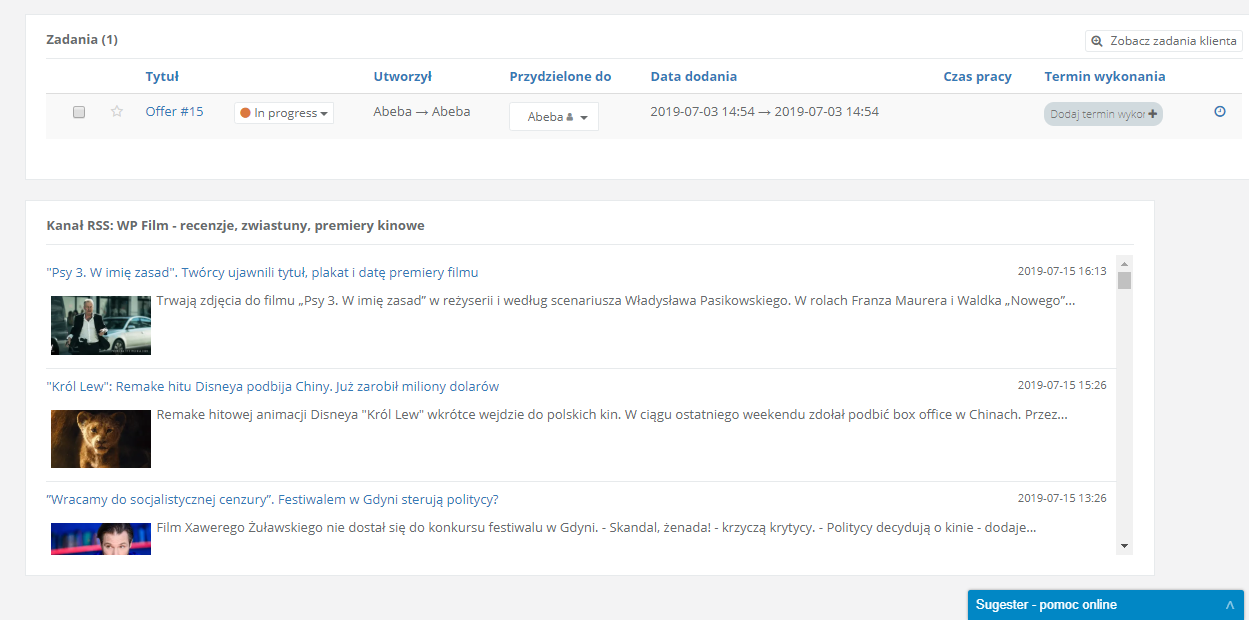This screenshot has height=620, width=1249.
Task: Click the plus icon in the deadline pill
Action: tap(1153, 114)
